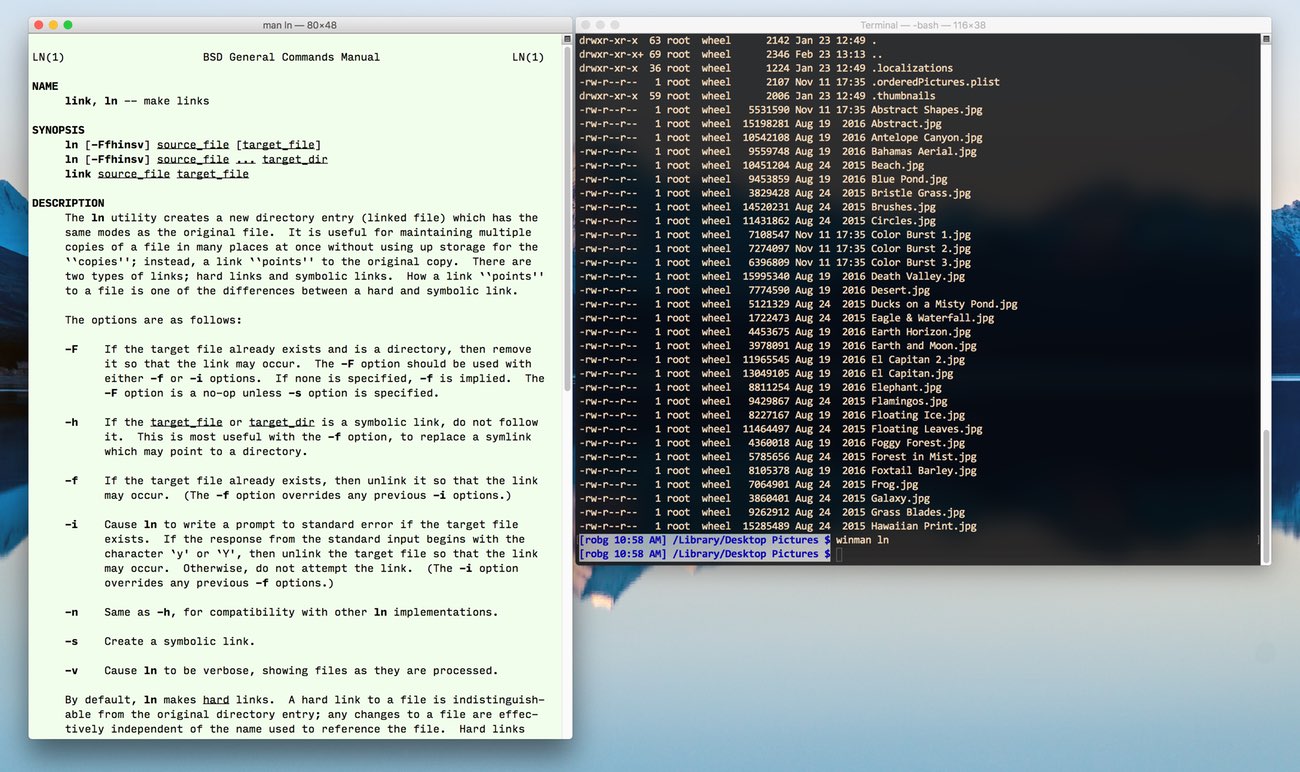Click Circles.jpg in Terminal listing
This screenshot has width=1300, height=772.
(904, 221)
